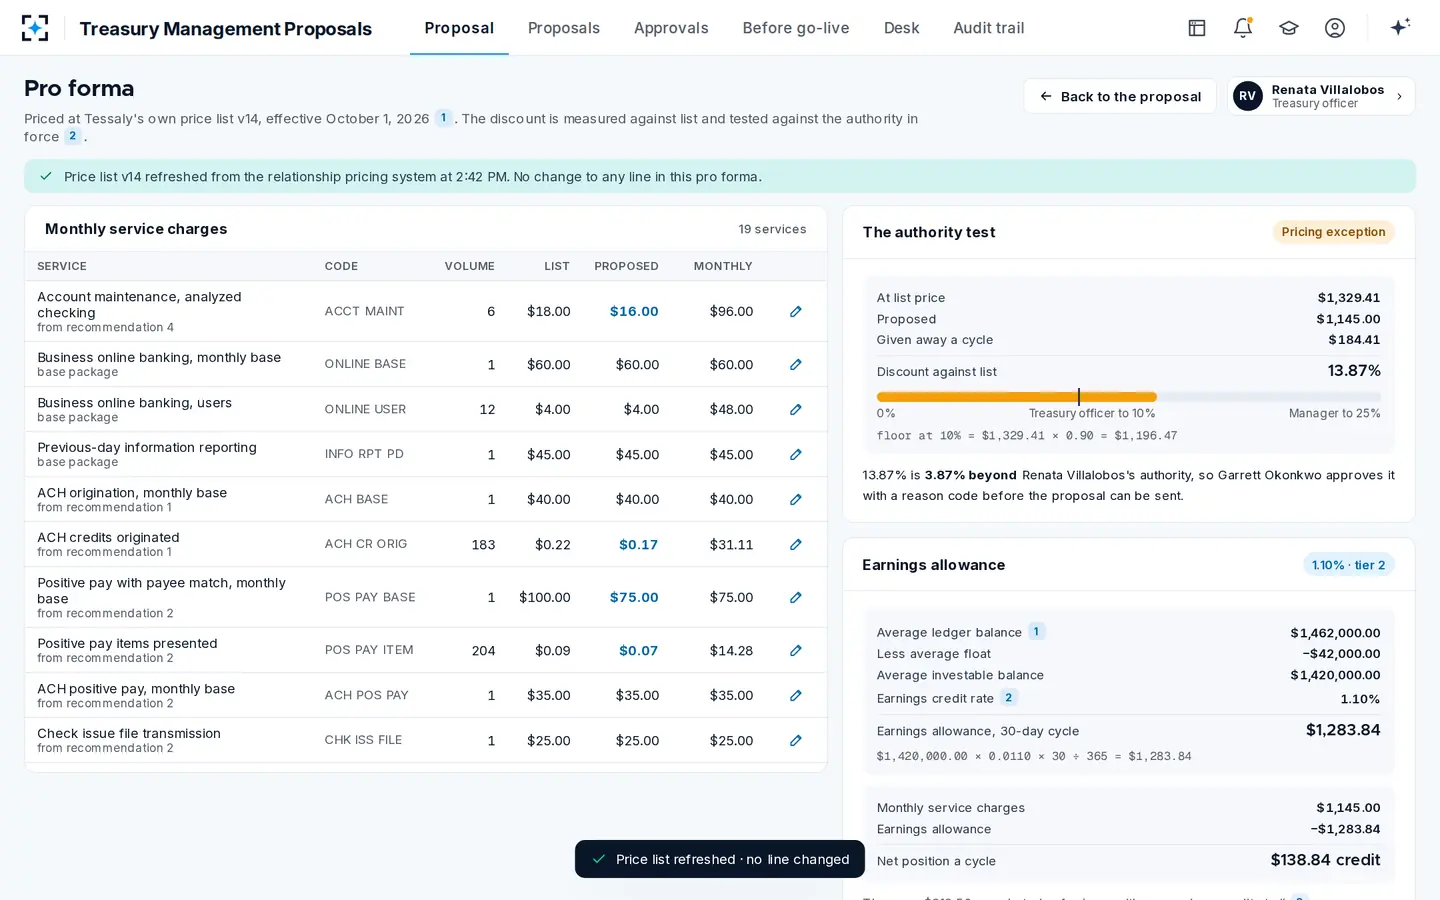Edit the ACH CR ORIG service line
The height and width of the screenshot is (900, 1440).
(x=796, y=545)
